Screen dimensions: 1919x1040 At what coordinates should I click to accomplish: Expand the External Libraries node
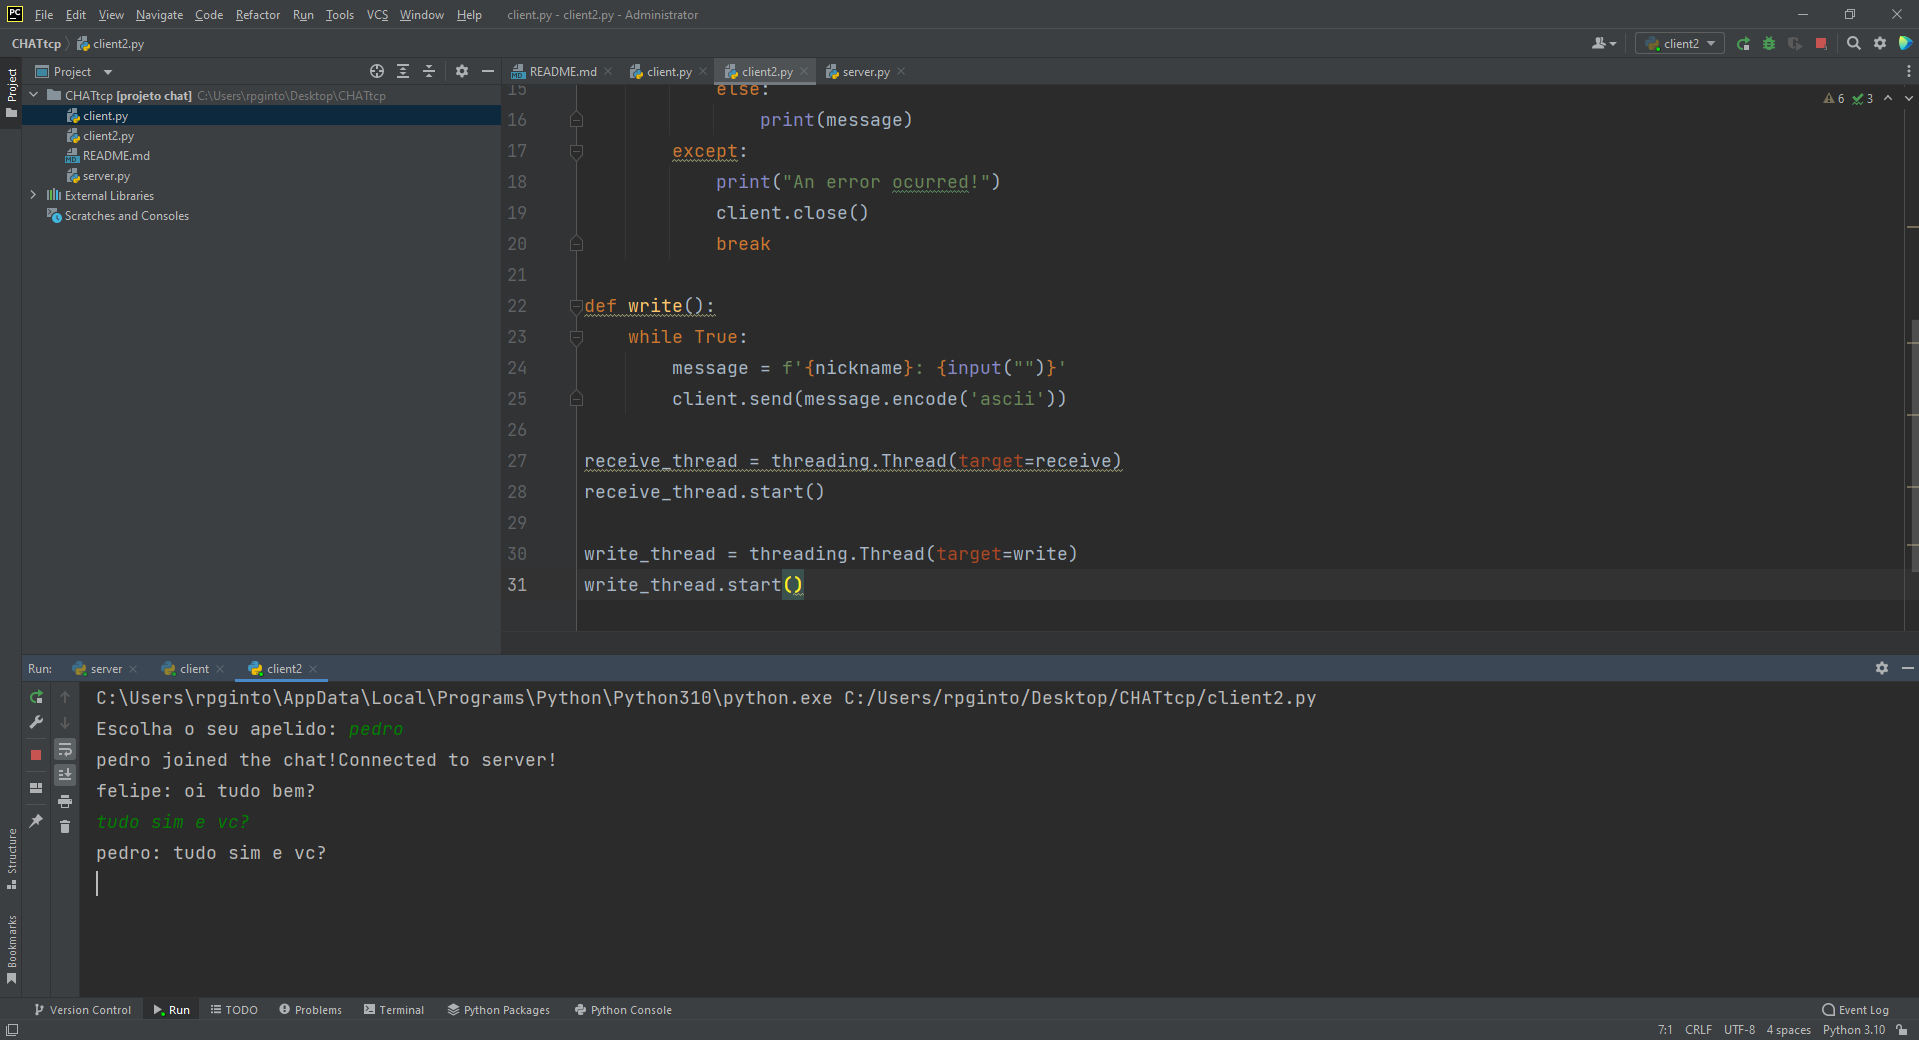[34, 195]
